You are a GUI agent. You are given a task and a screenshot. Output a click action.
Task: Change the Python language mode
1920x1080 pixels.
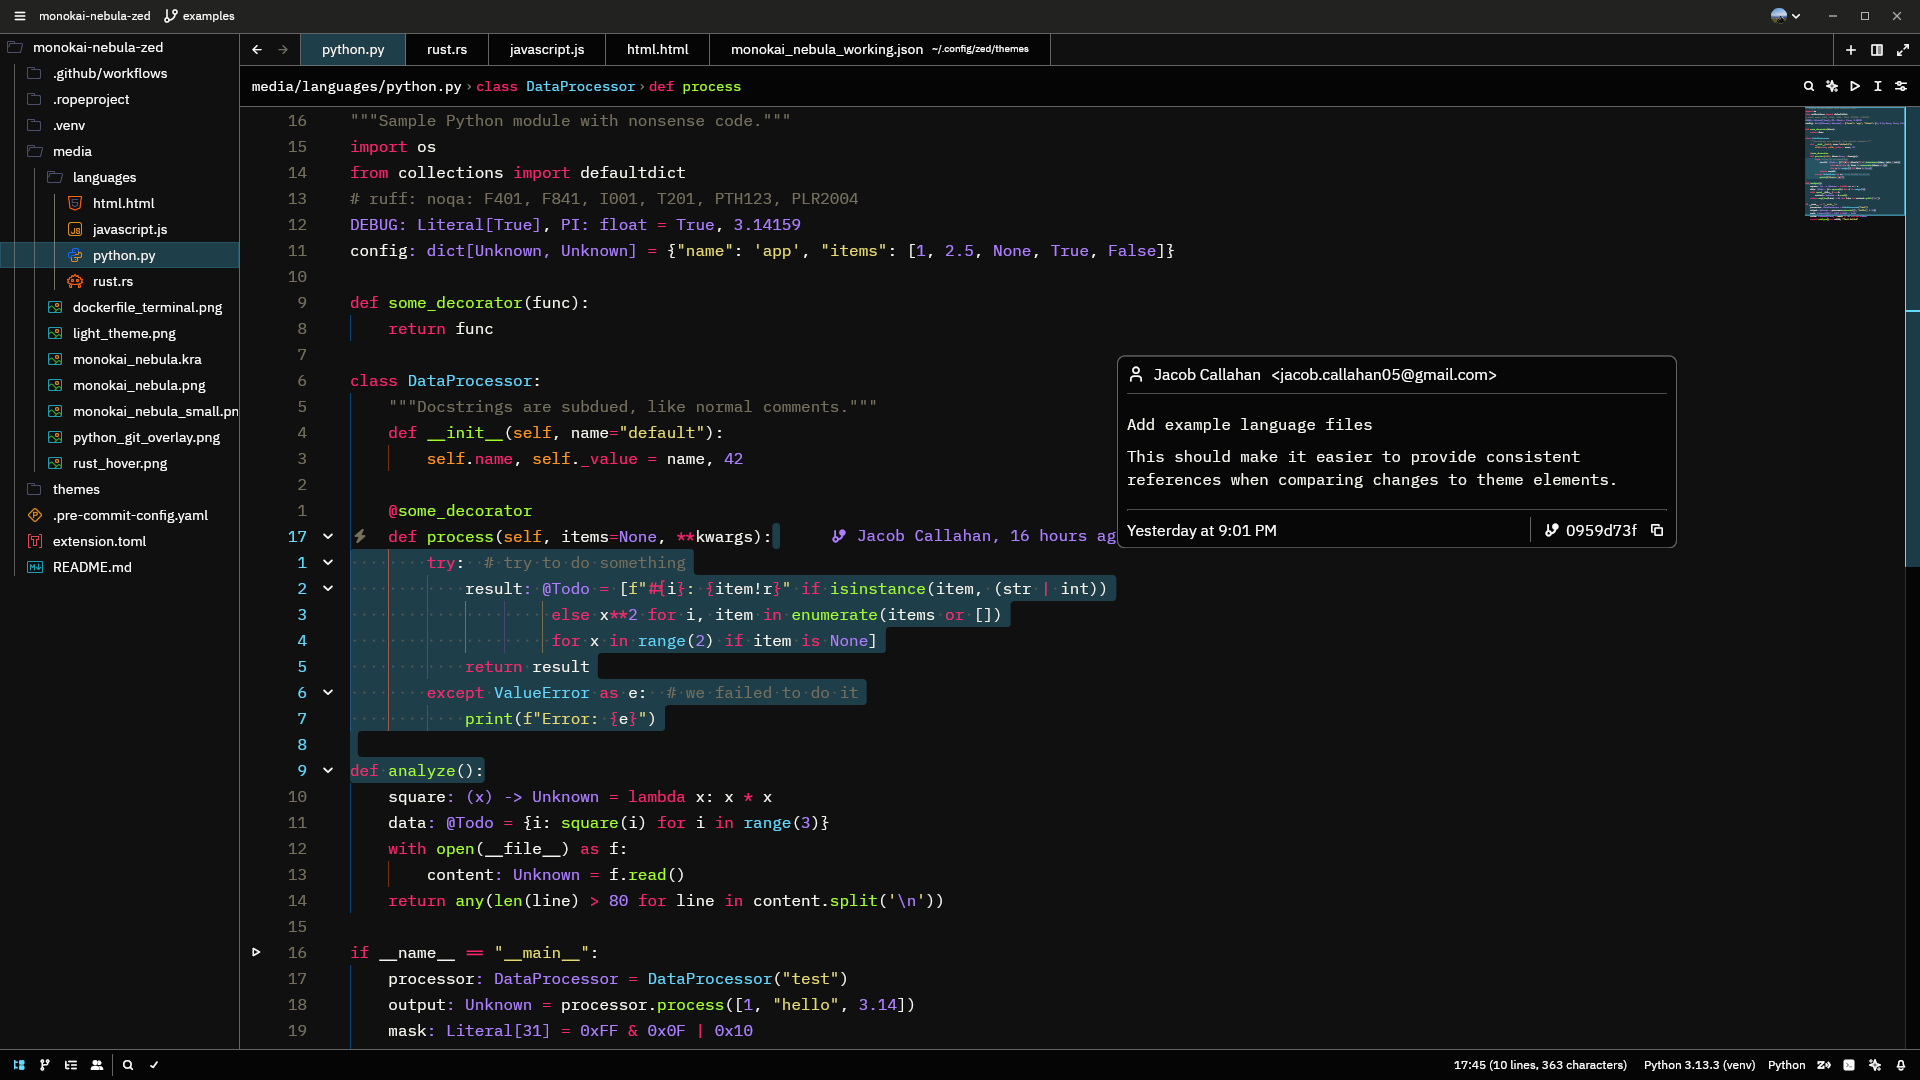[x=1786, y=1065]
